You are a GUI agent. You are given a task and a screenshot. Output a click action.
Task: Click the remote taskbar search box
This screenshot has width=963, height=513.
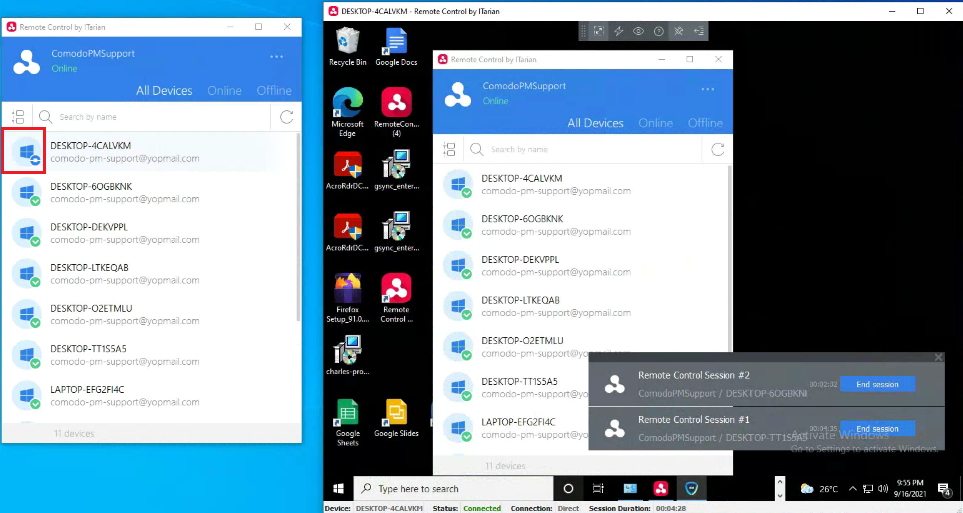tap(453, 488)
